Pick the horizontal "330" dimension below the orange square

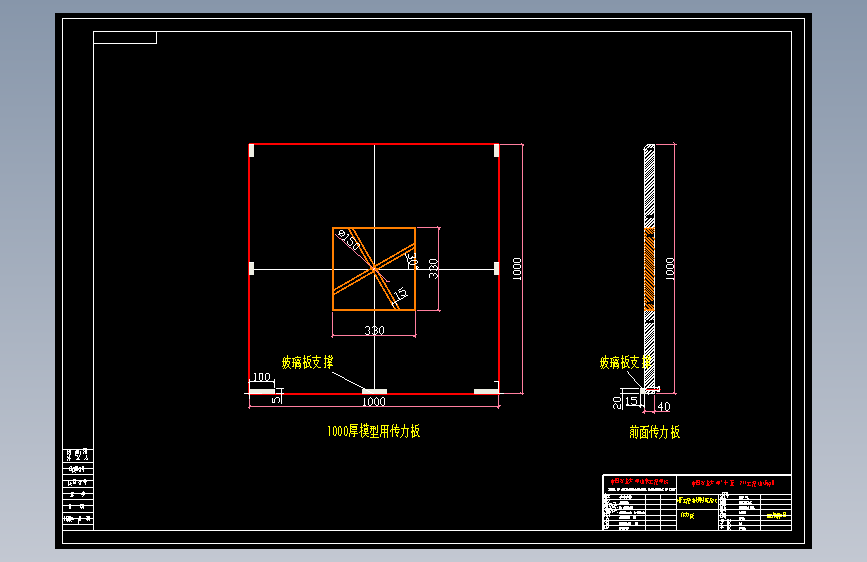coord(374,330)
